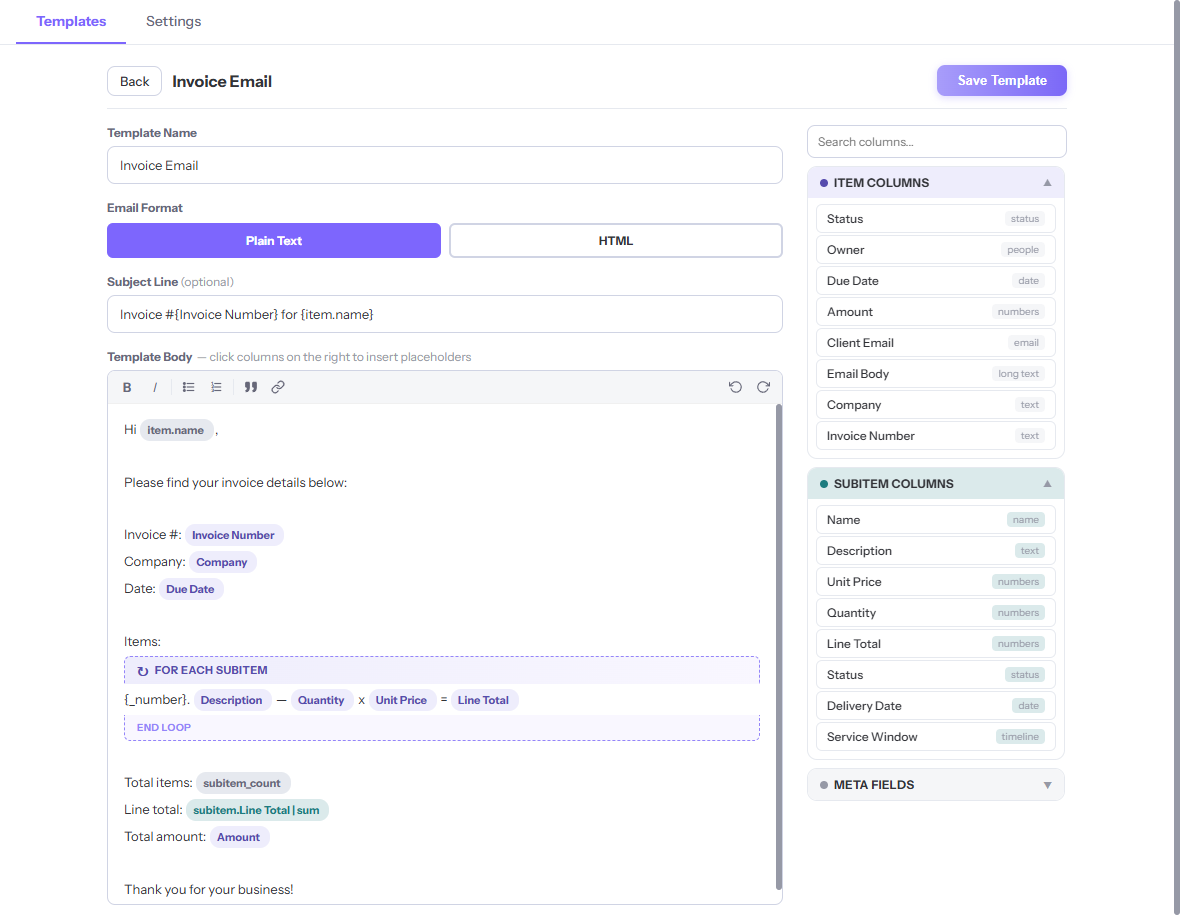1180x920 pixels.
Task: Select the Description chip in loop row
Action: point(232,700)
